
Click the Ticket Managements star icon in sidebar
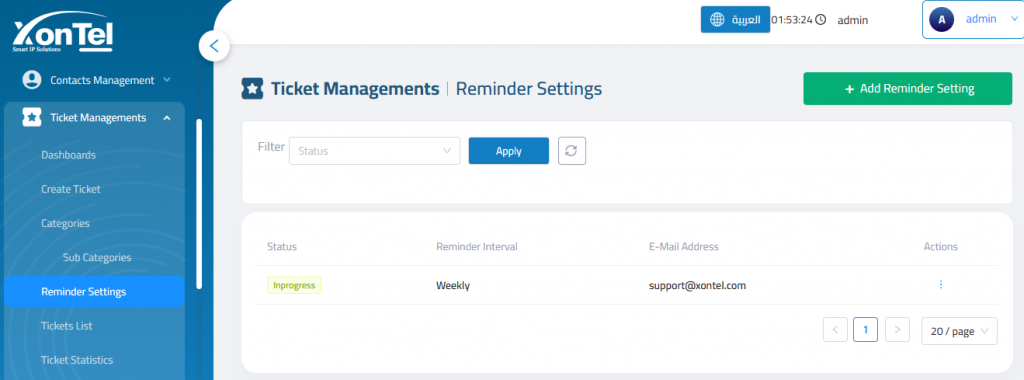point(31,118)
